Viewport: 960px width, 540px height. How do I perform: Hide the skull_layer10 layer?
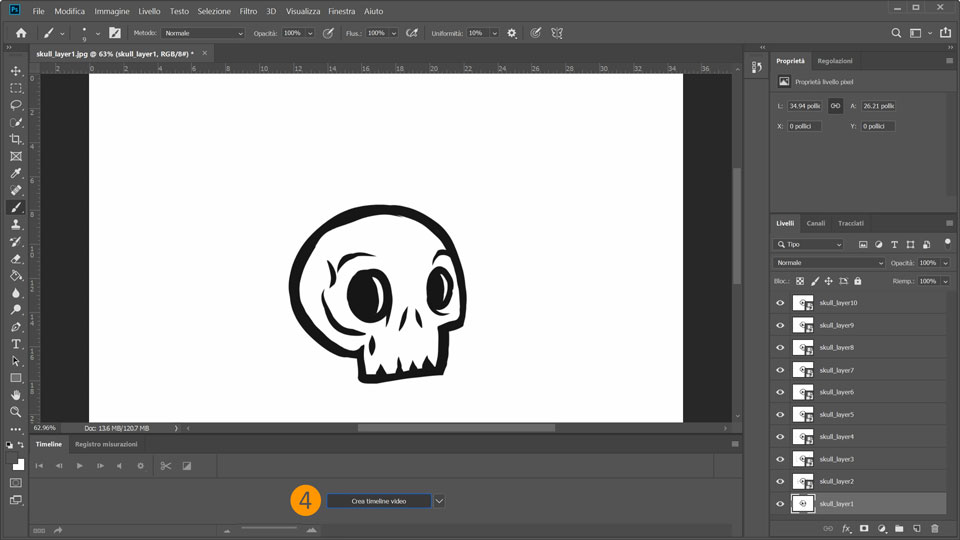[780, 302]
